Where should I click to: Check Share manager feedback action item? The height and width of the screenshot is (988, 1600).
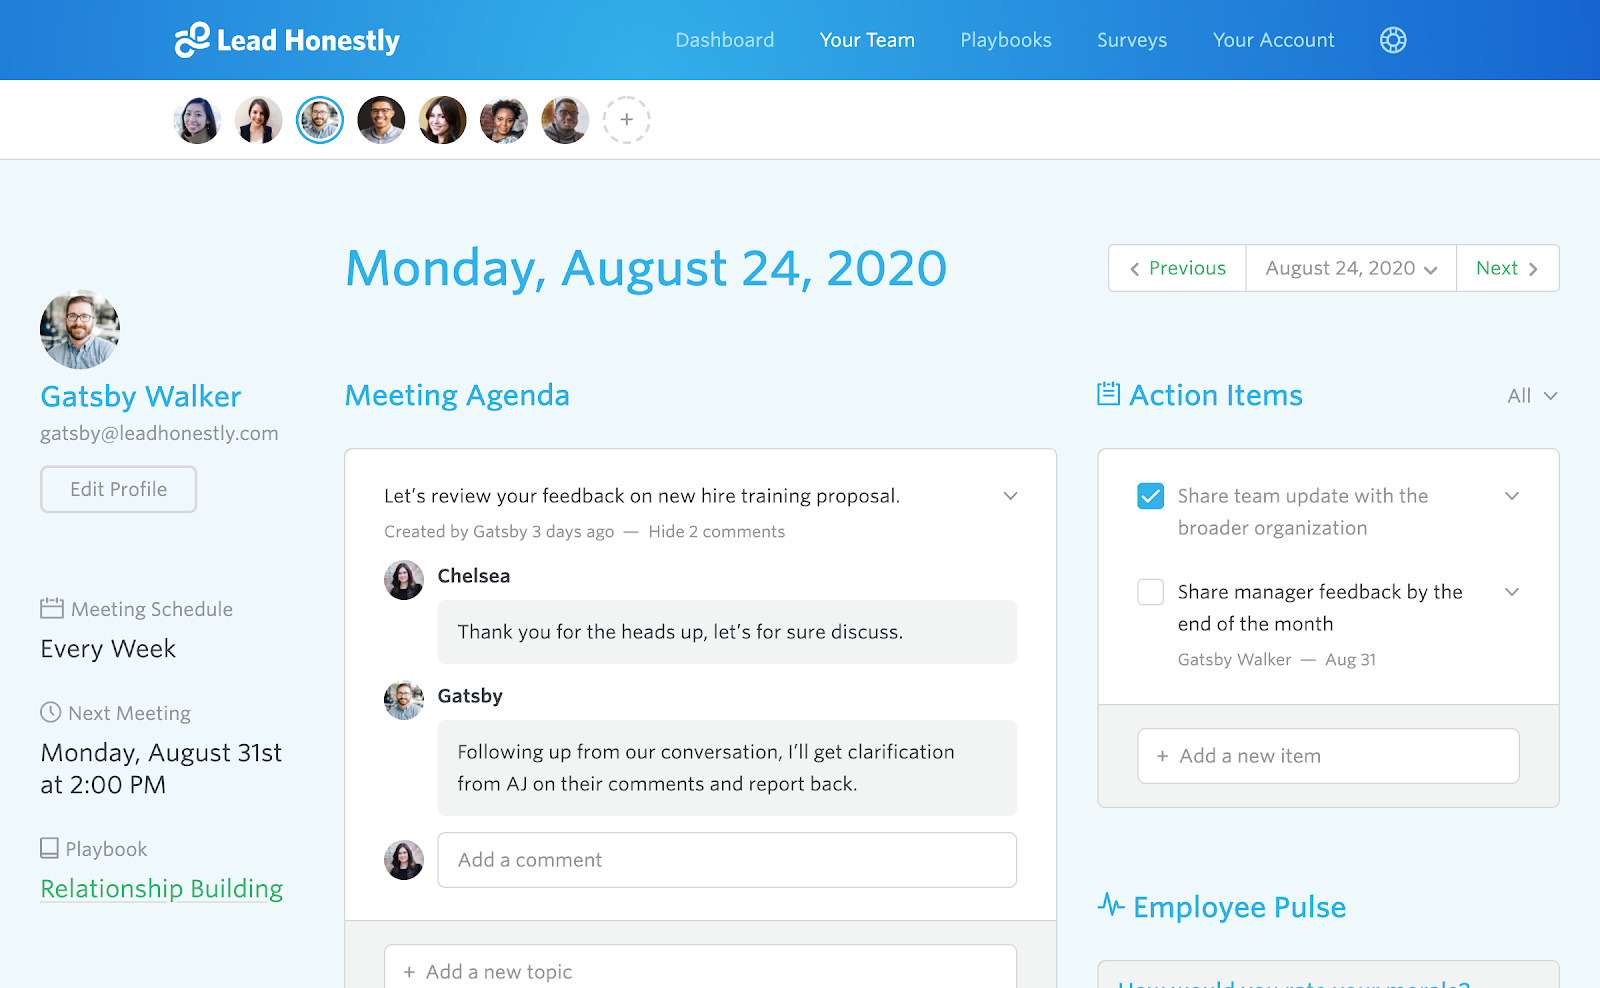[x=1151, y=592]
